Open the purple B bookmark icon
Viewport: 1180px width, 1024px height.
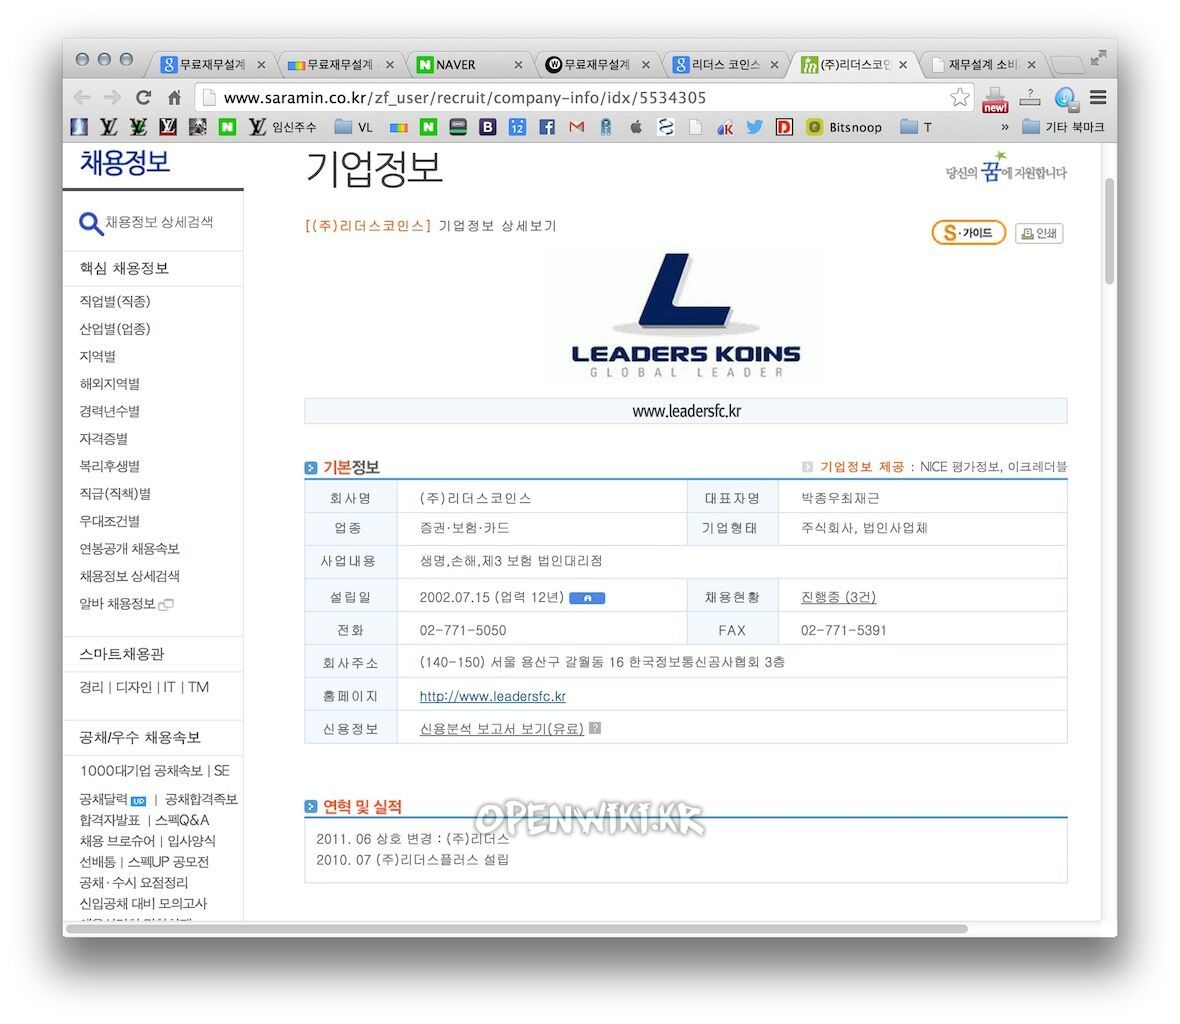pos(488,127)
